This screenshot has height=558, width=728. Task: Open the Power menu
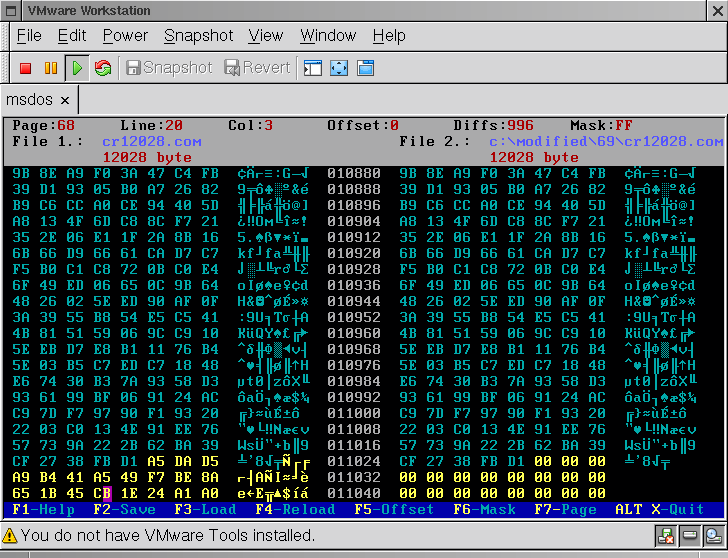[125, 35]
